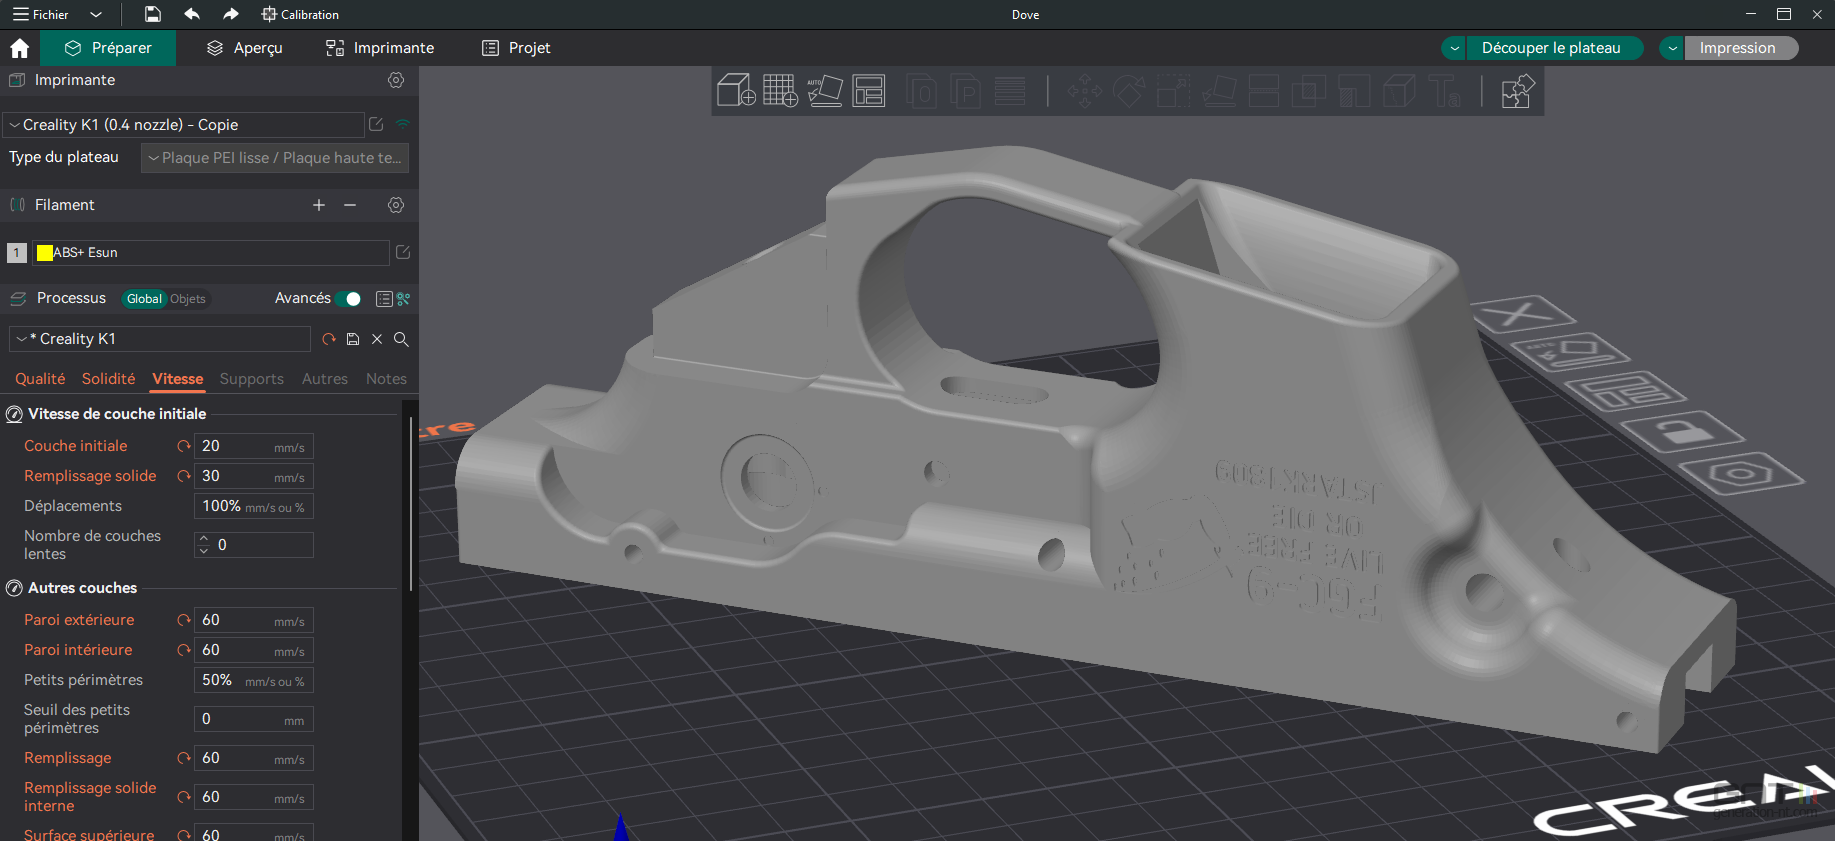Select the Global process mode
This screenshot has height=841, width=1835.
[x=144, y=299]
